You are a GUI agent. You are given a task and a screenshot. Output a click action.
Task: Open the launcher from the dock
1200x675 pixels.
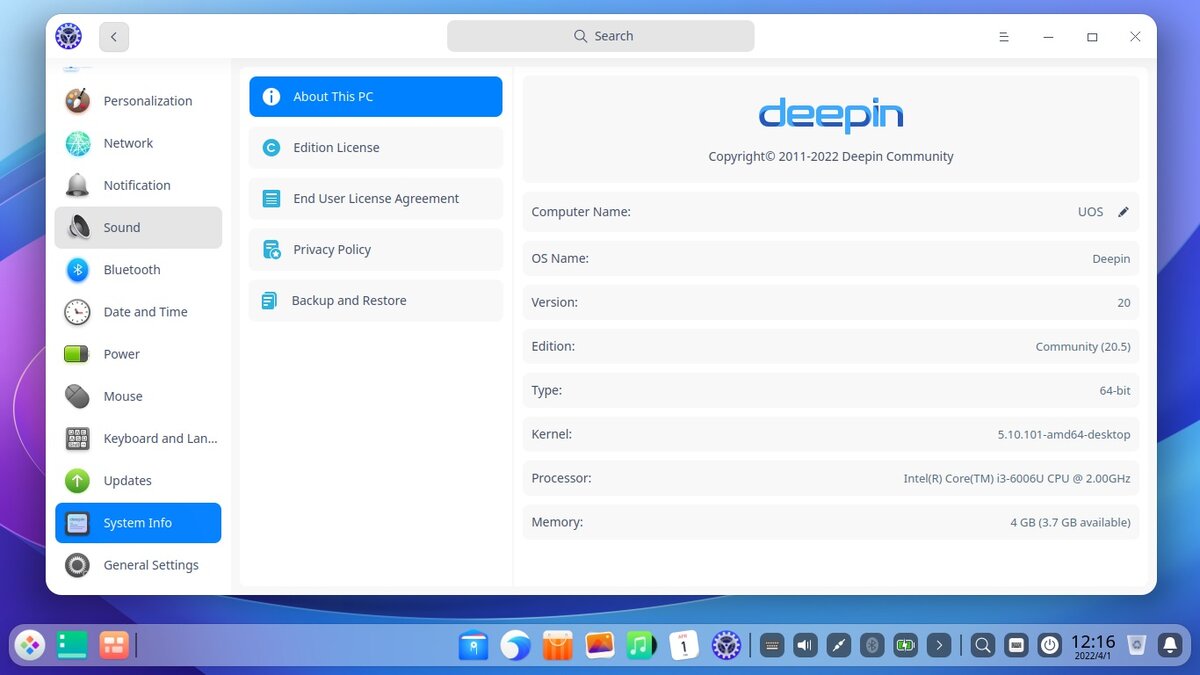coord(30,646)
